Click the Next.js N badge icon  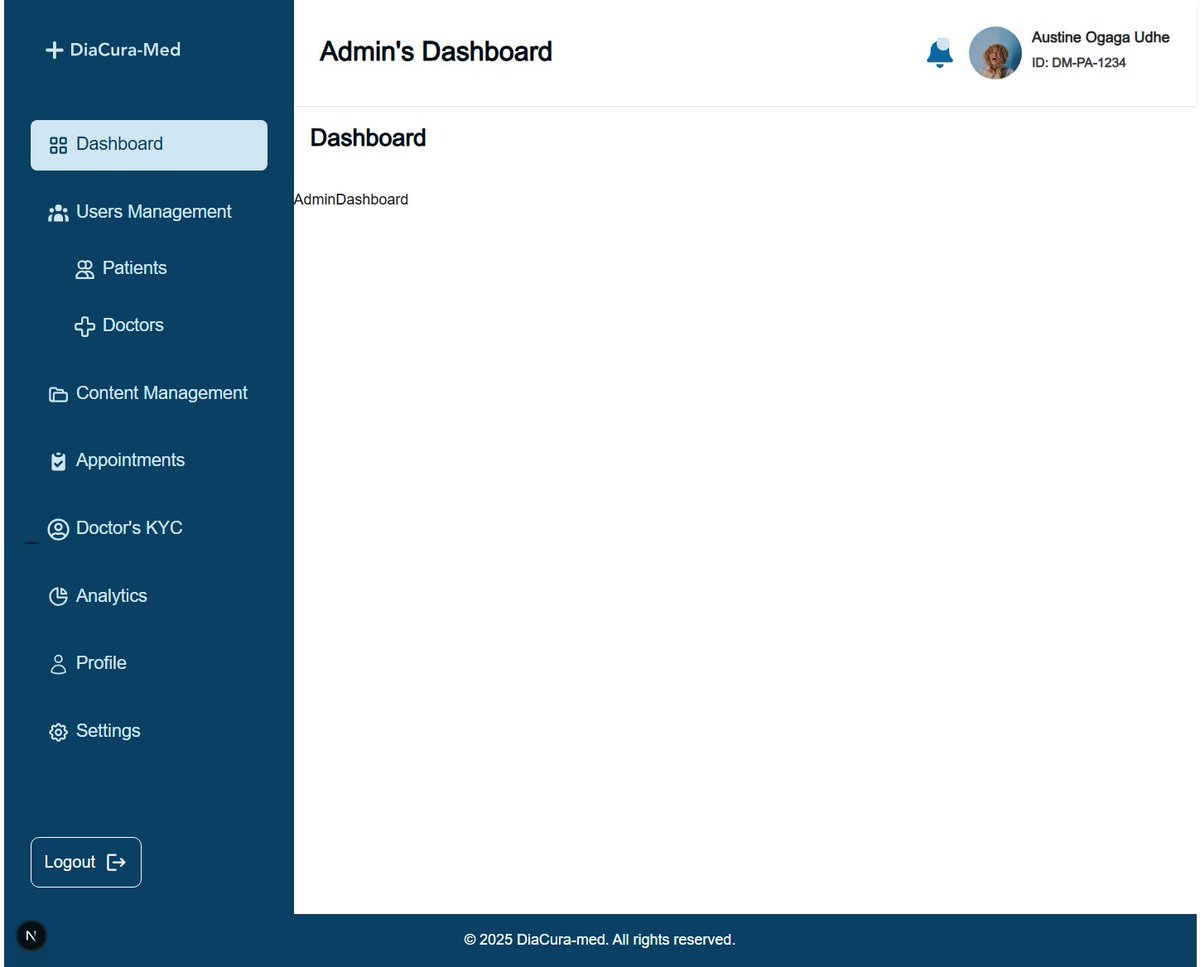pos(31,936)
